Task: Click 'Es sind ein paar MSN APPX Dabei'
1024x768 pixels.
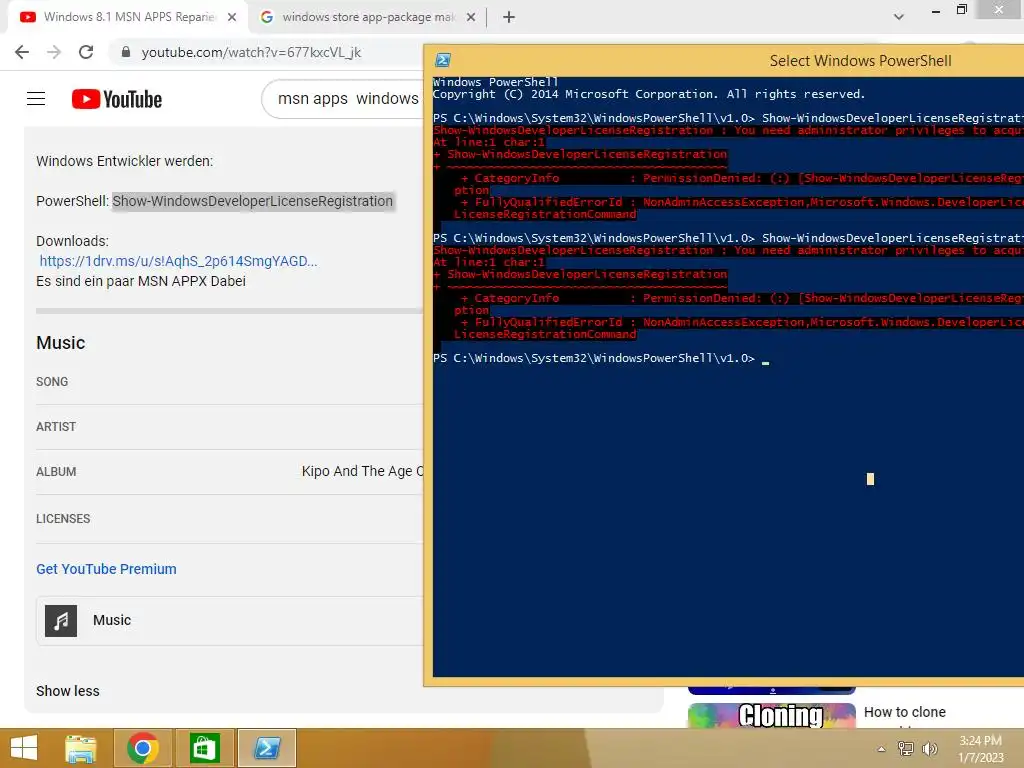Action: tap(141, 281)
